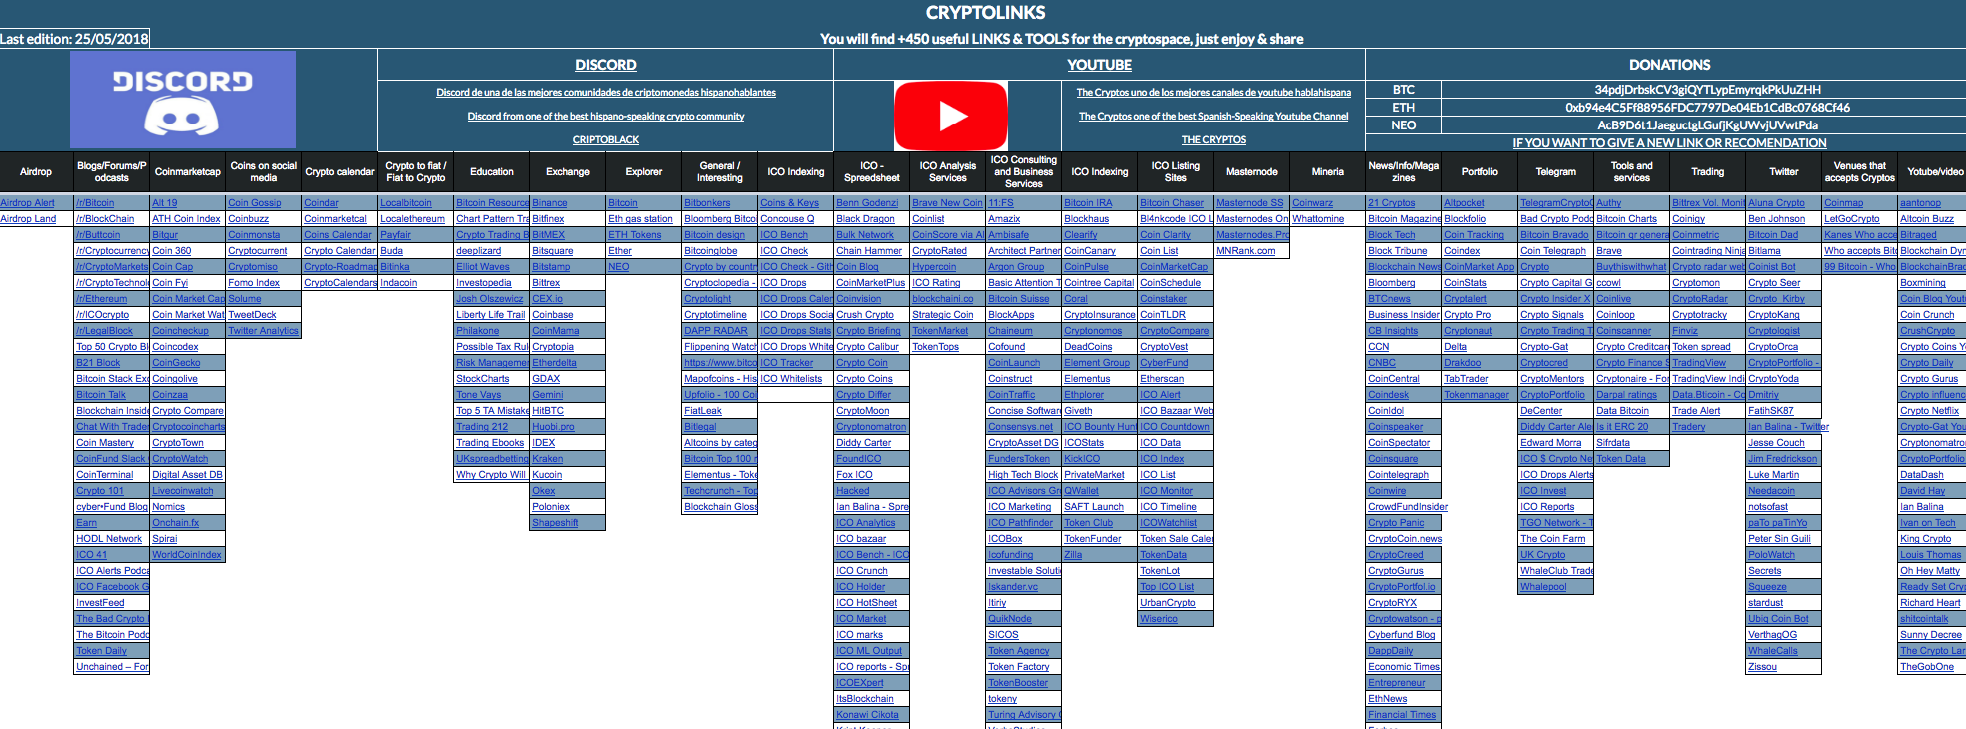Viewport: 1966px width, 729px height.
Task: Open the TokenTops link
Action: tap(935, 347)
